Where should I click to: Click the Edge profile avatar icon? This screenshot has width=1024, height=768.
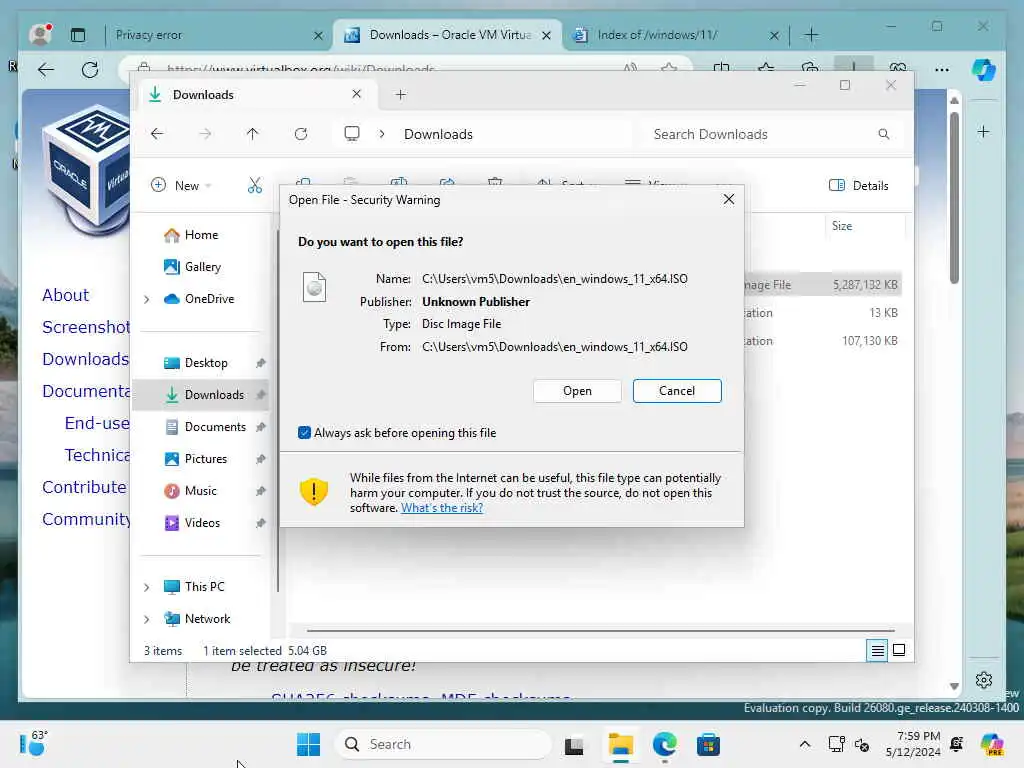(40, 35)
